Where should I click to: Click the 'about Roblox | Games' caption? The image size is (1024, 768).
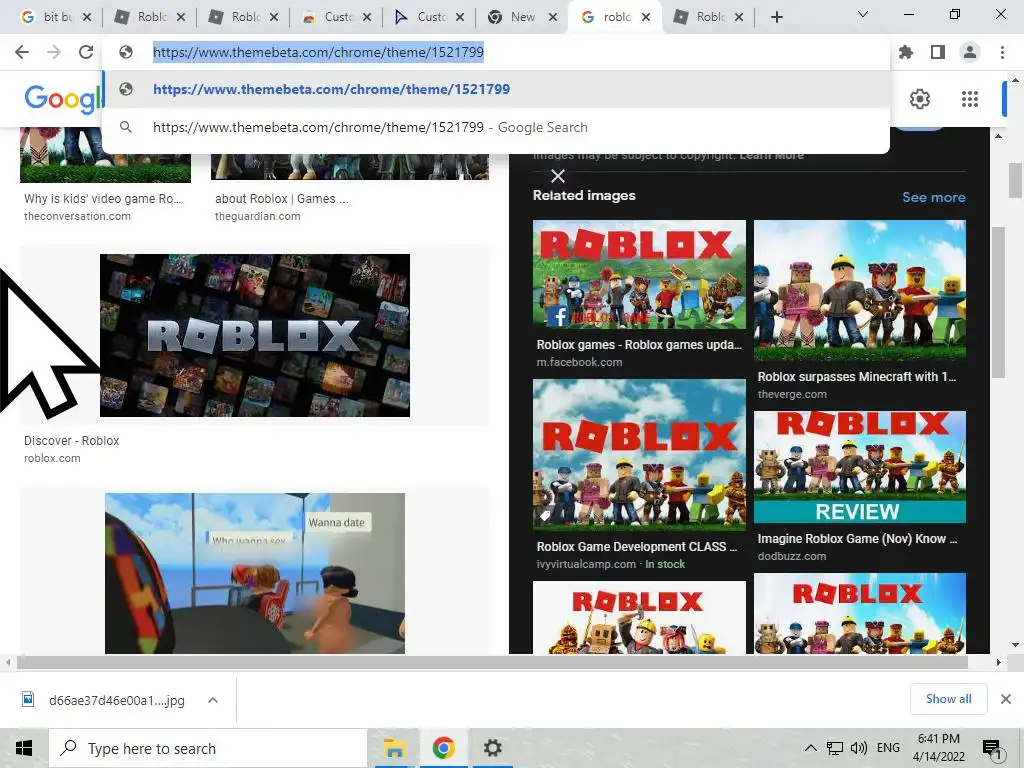(x=282, y=199)
